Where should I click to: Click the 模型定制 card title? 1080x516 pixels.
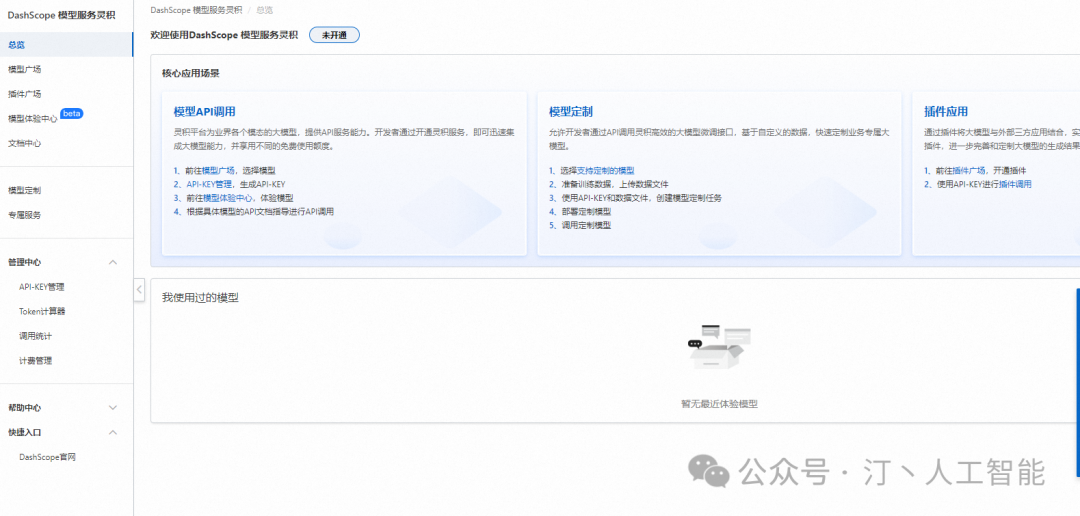point(571,112)
